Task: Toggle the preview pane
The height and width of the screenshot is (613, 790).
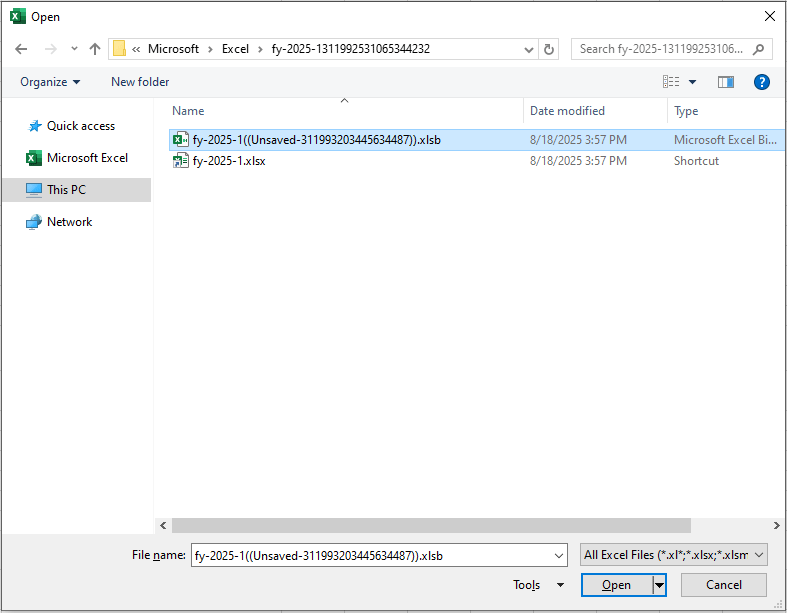Action: click(x=726, y=82)
